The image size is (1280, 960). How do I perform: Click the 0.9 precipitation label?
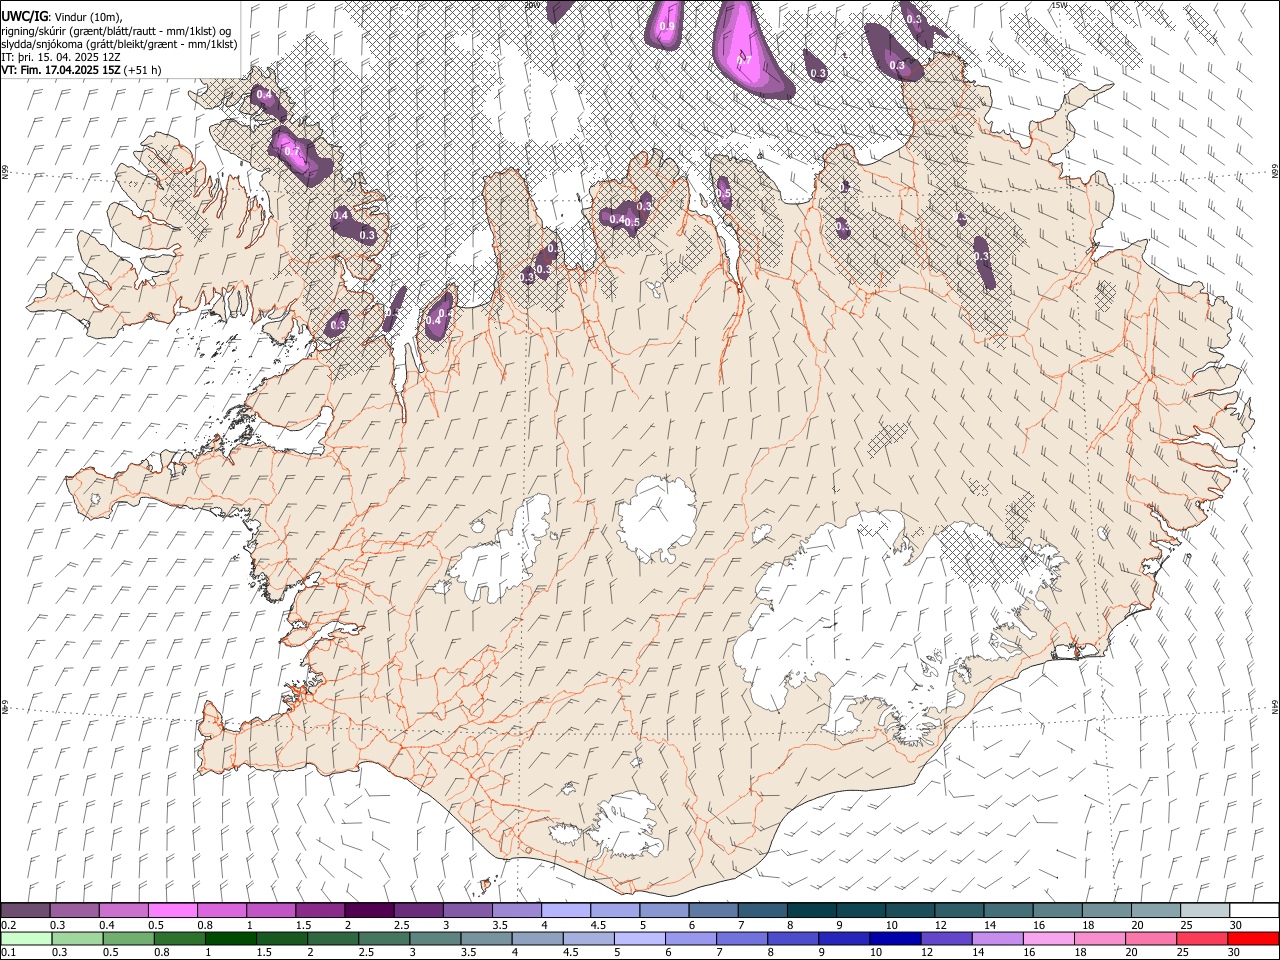[667, 26]
